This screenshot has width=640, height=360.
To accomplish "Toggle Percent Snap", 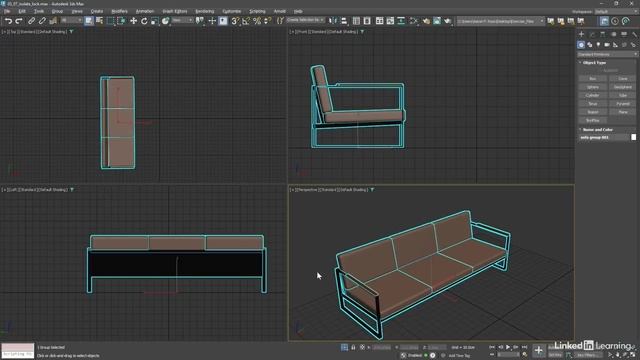I will click(x=257, y=21).
